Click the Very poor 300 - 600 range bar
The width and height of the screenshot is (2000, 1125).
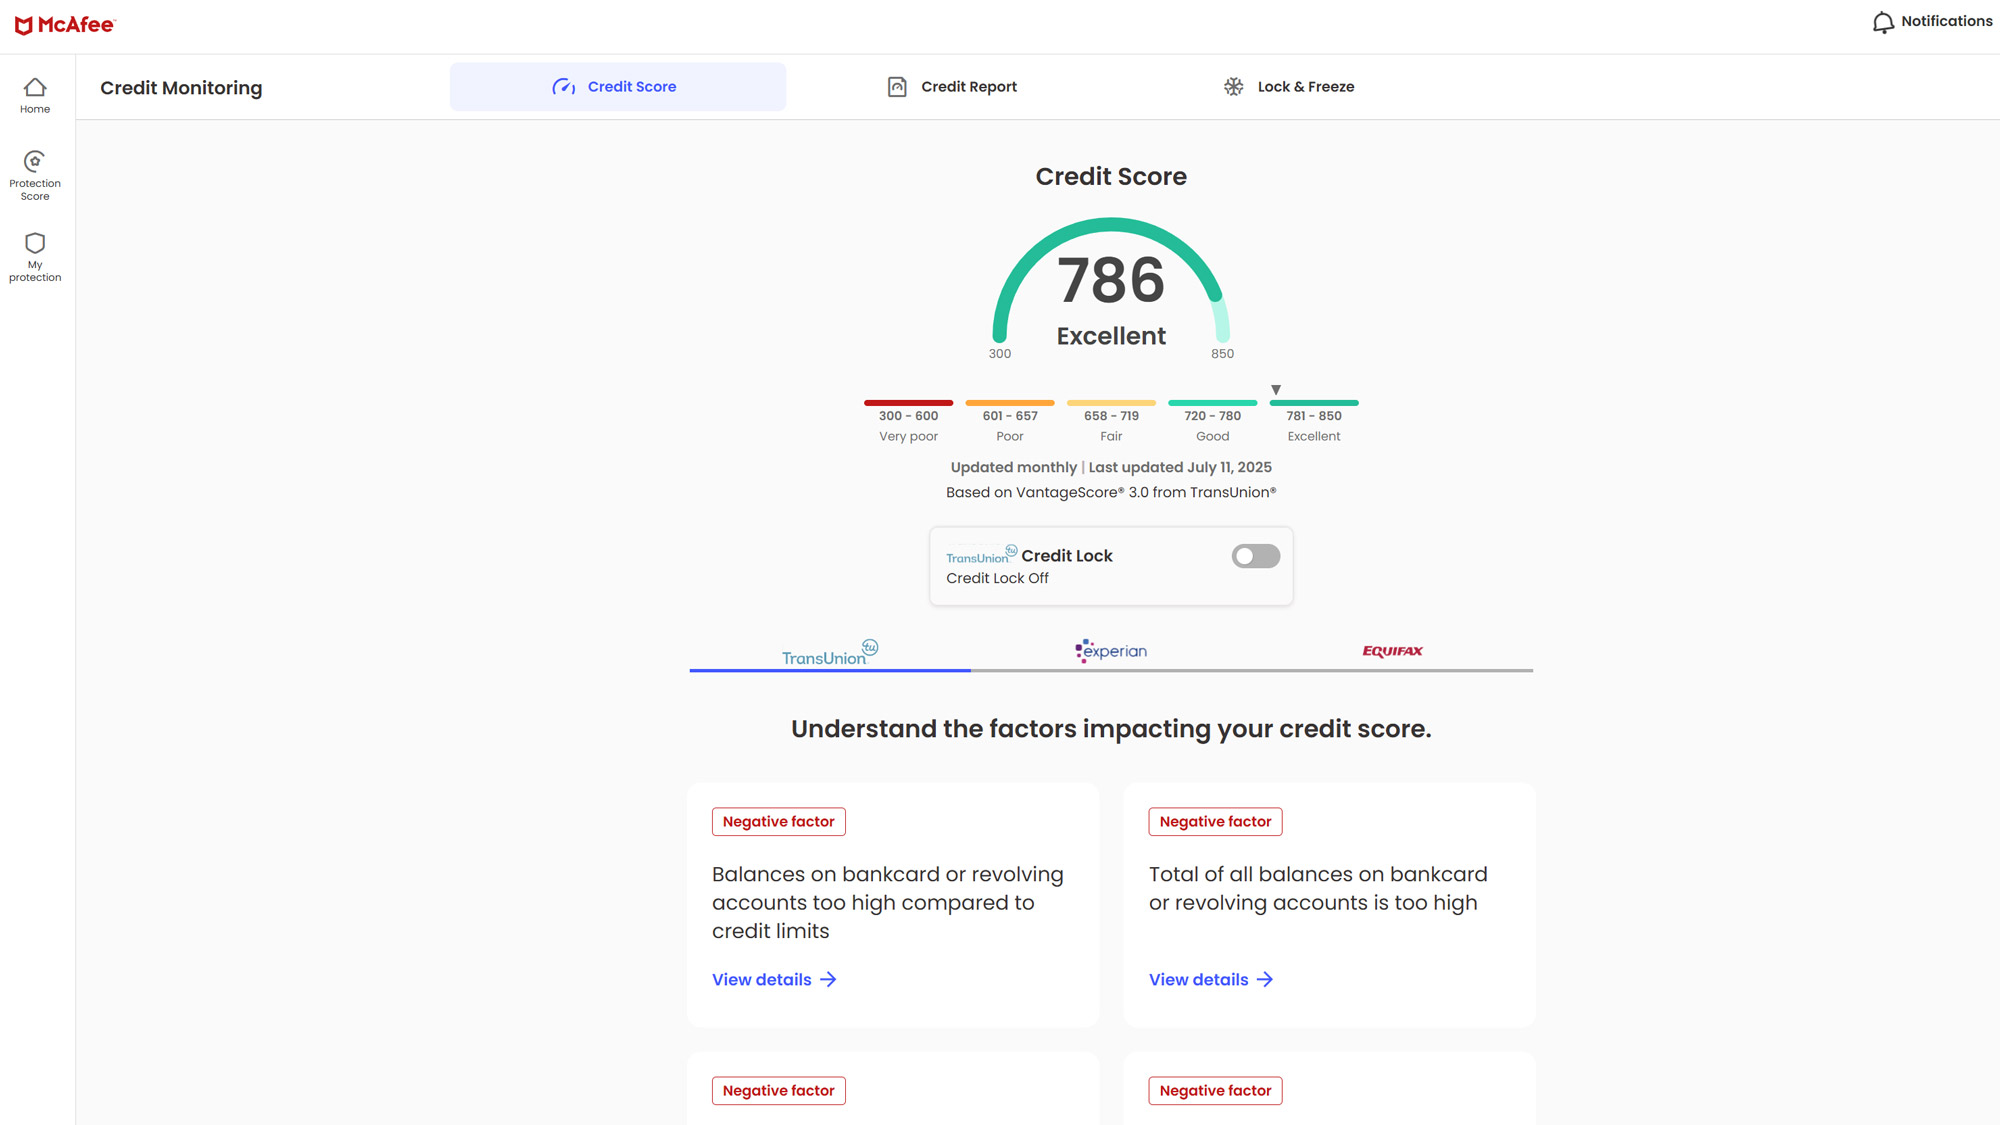[x=908, y=403]
